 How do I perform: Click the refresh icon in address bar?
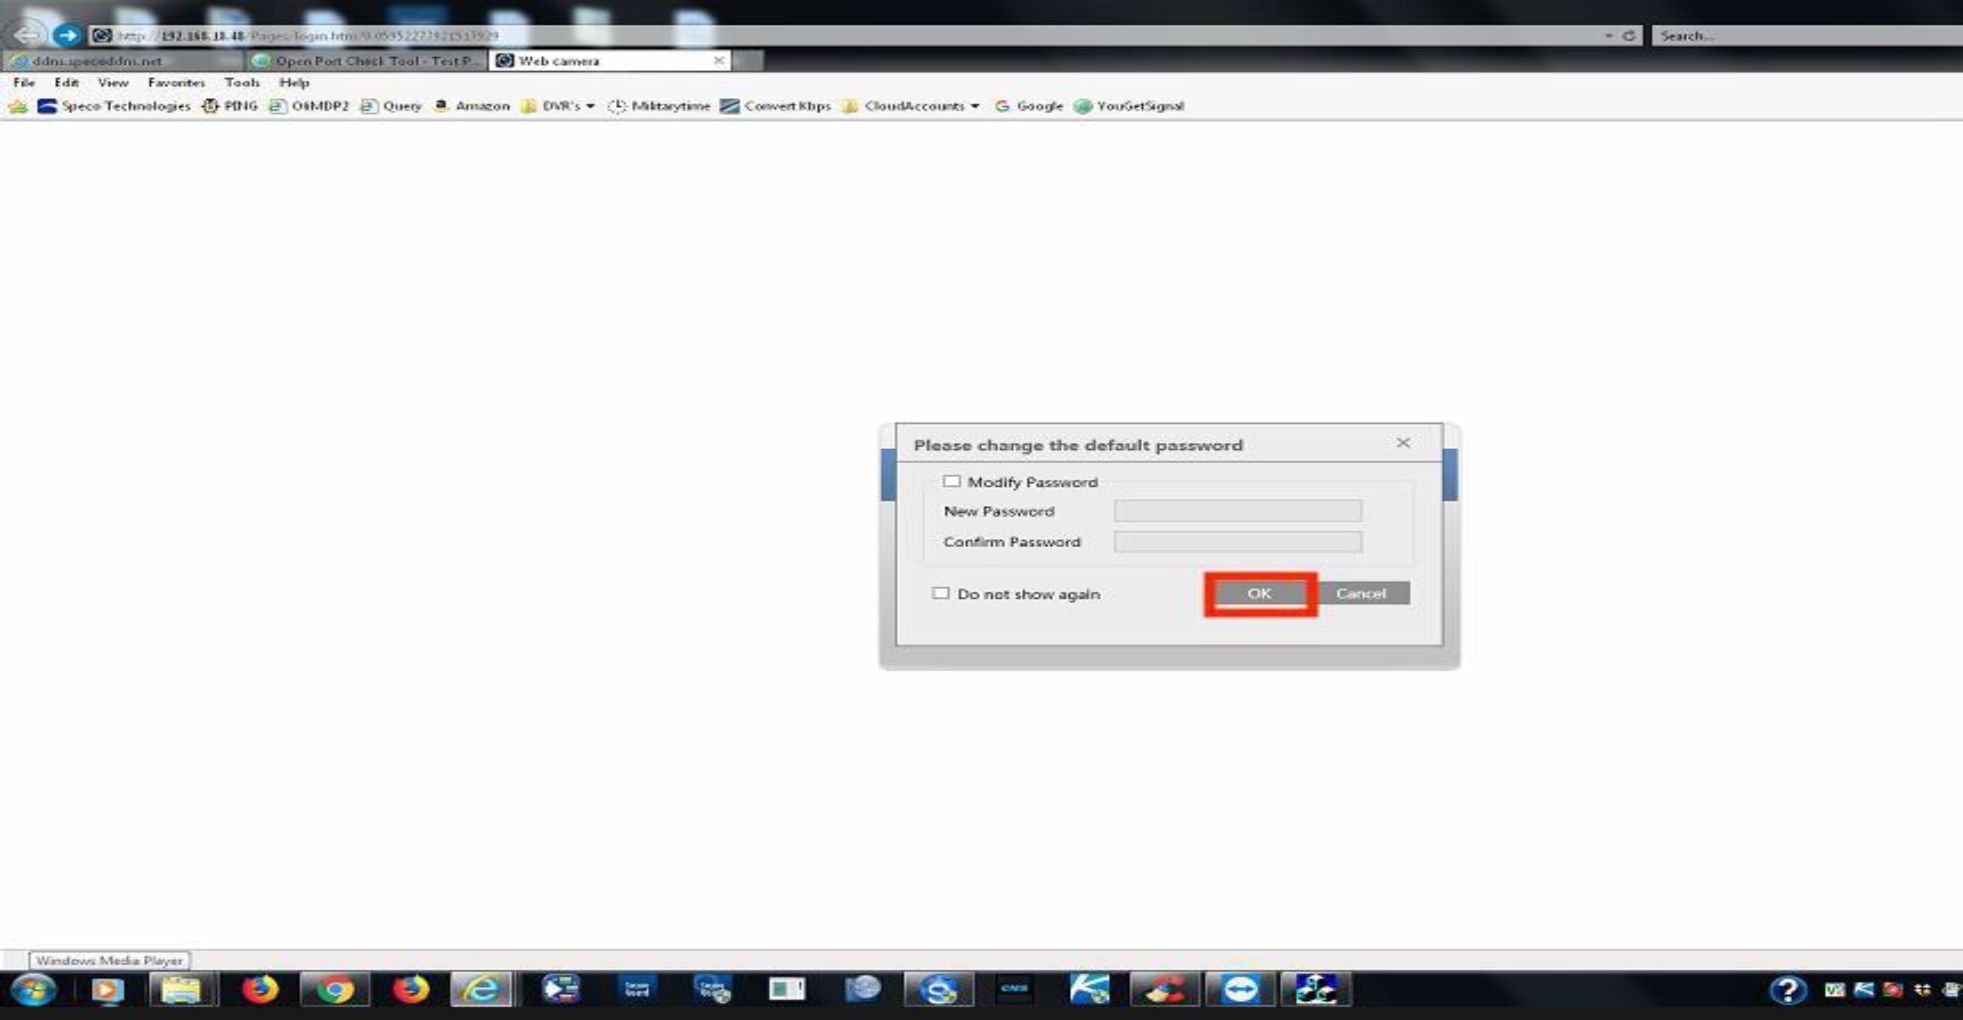[1629, 36]
